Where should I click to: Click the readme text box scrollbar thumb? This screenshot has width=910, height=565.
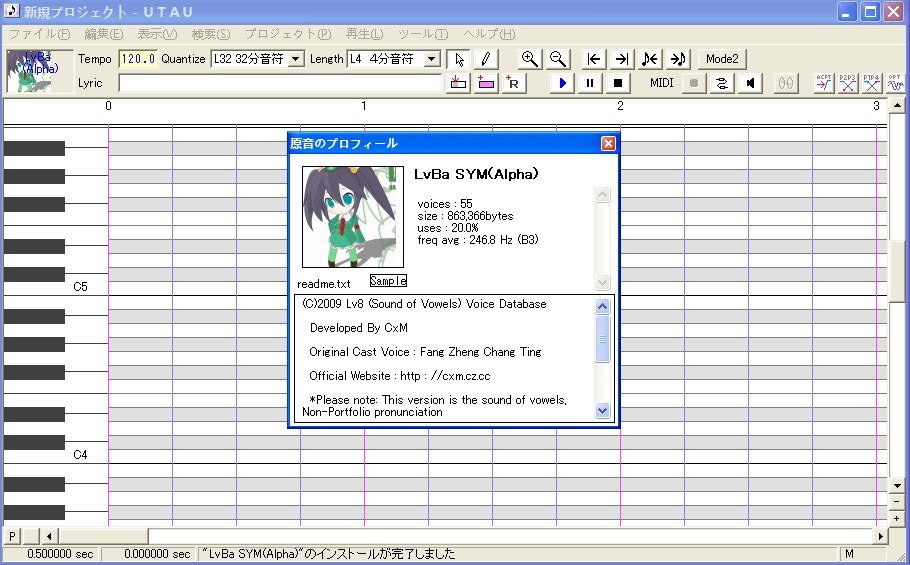pos(602,339)
